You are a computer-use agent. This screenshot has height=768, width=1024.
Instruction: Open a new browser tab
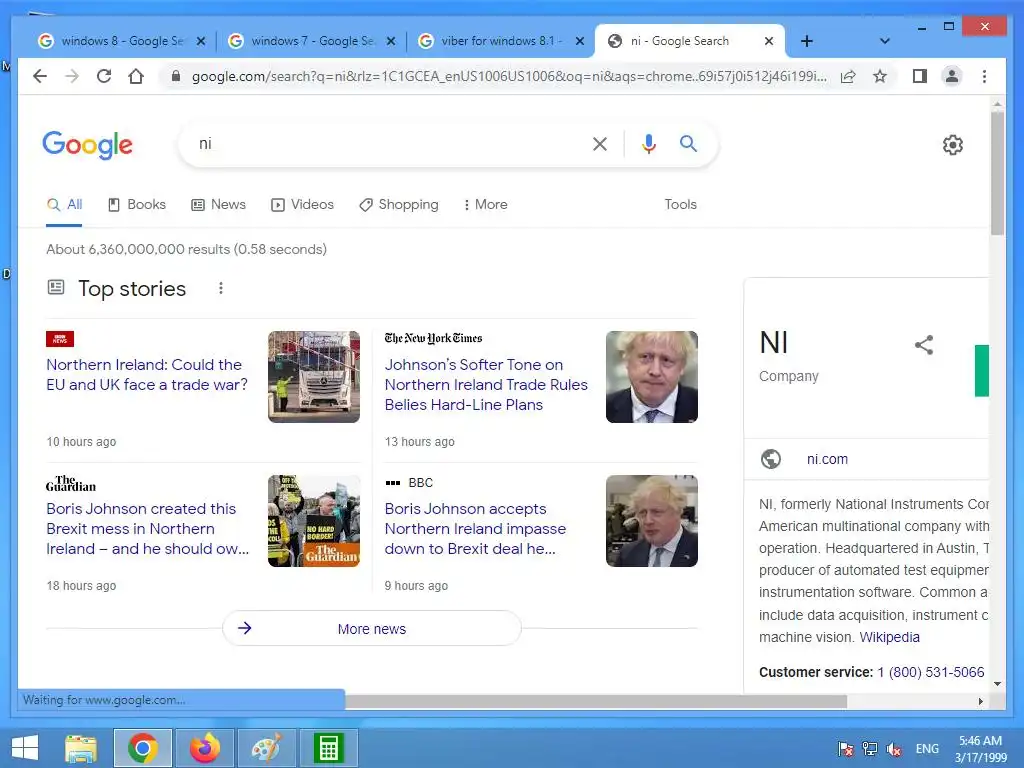click(807, 41)
